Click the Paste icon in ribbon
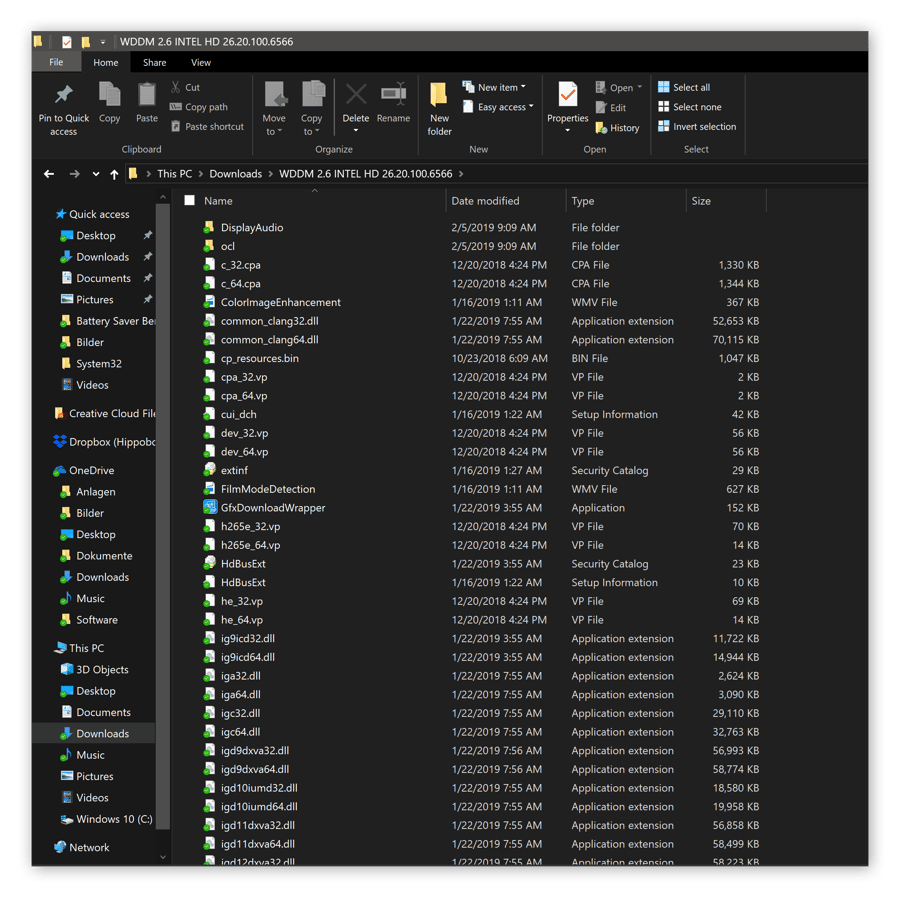The image size is (900, 897). [x=147, y=96]
